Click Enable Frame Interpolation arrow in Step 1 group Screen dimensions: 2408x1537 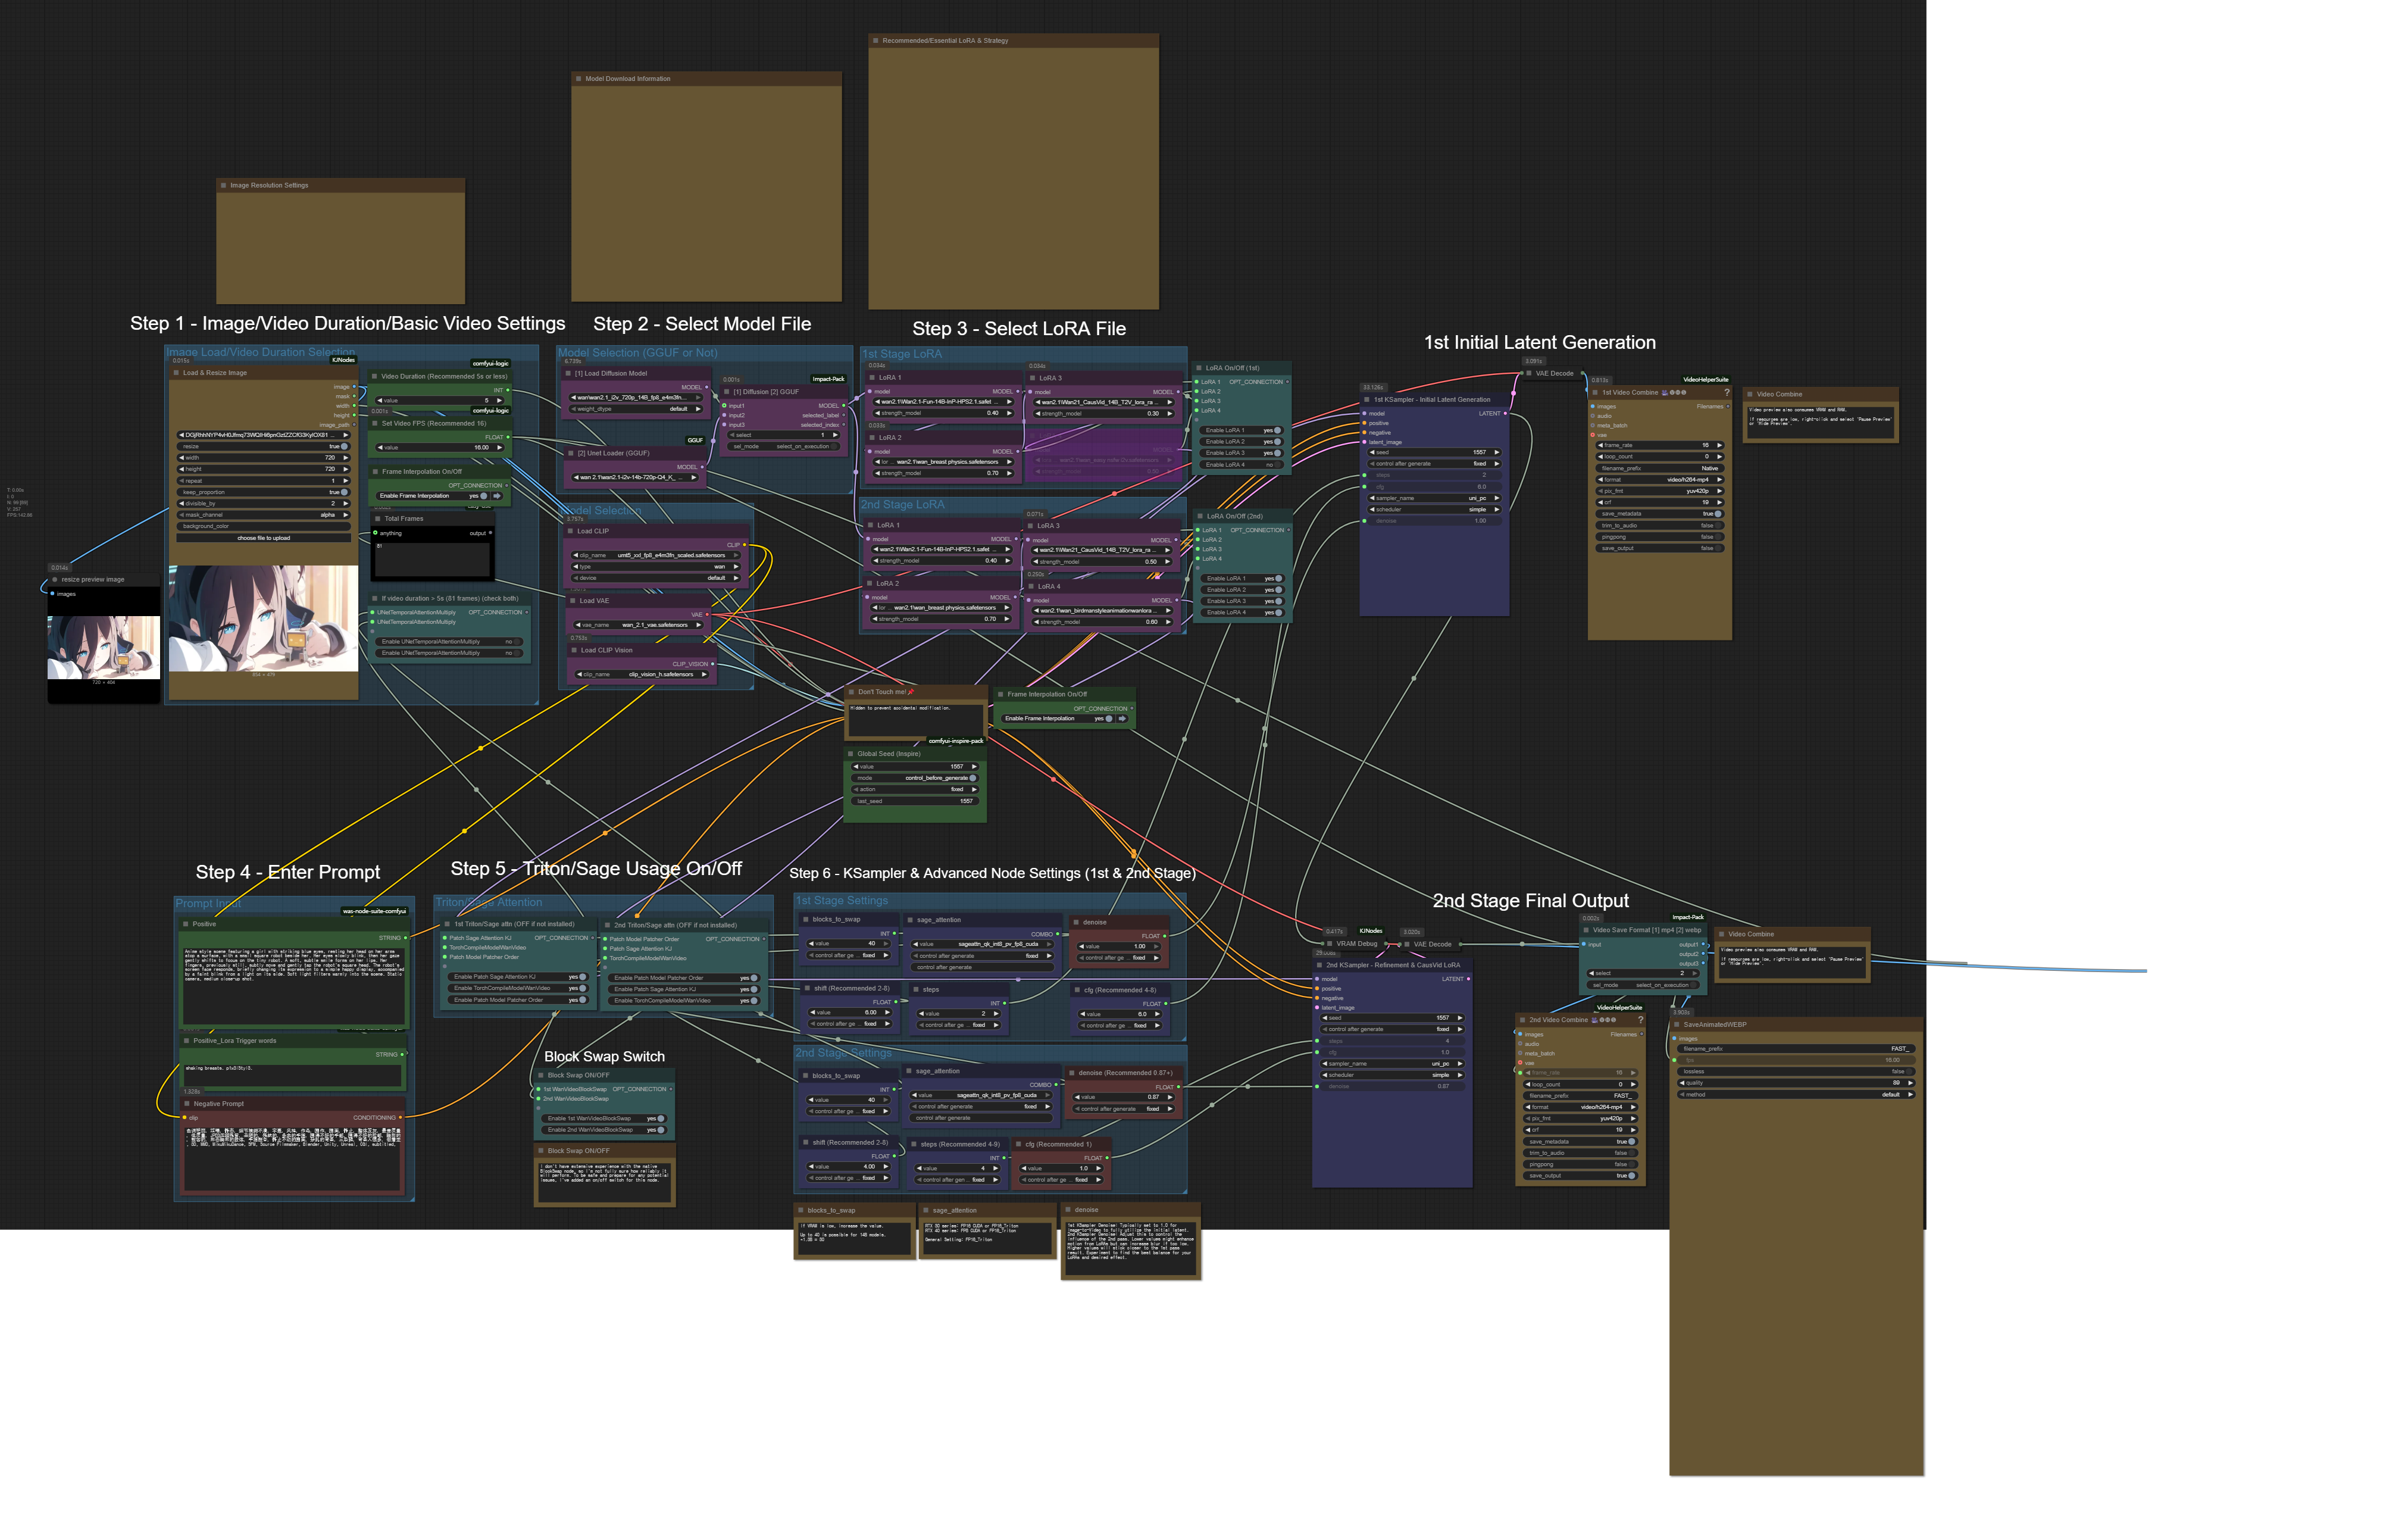tap(496, 496)
